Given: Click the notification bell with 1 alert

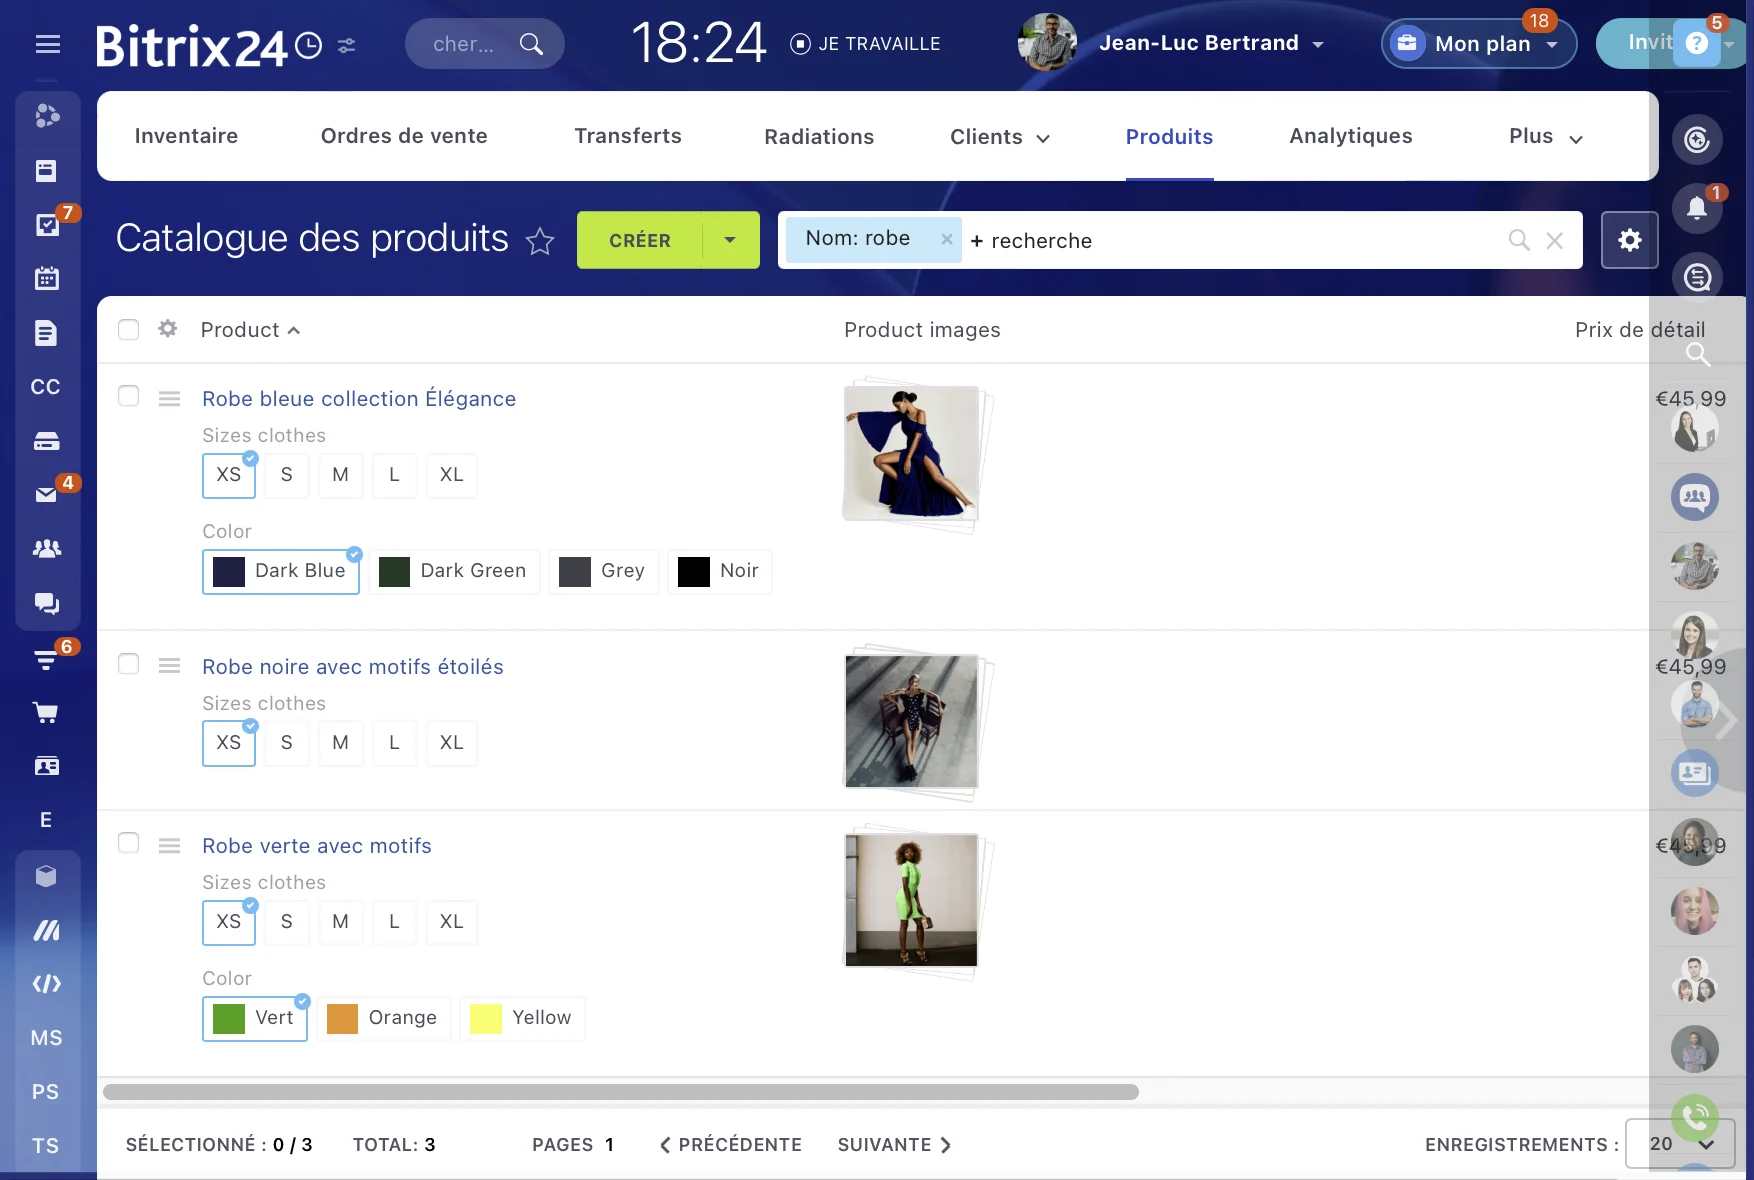Looking at the screenshot, I should coord(1697,208).
